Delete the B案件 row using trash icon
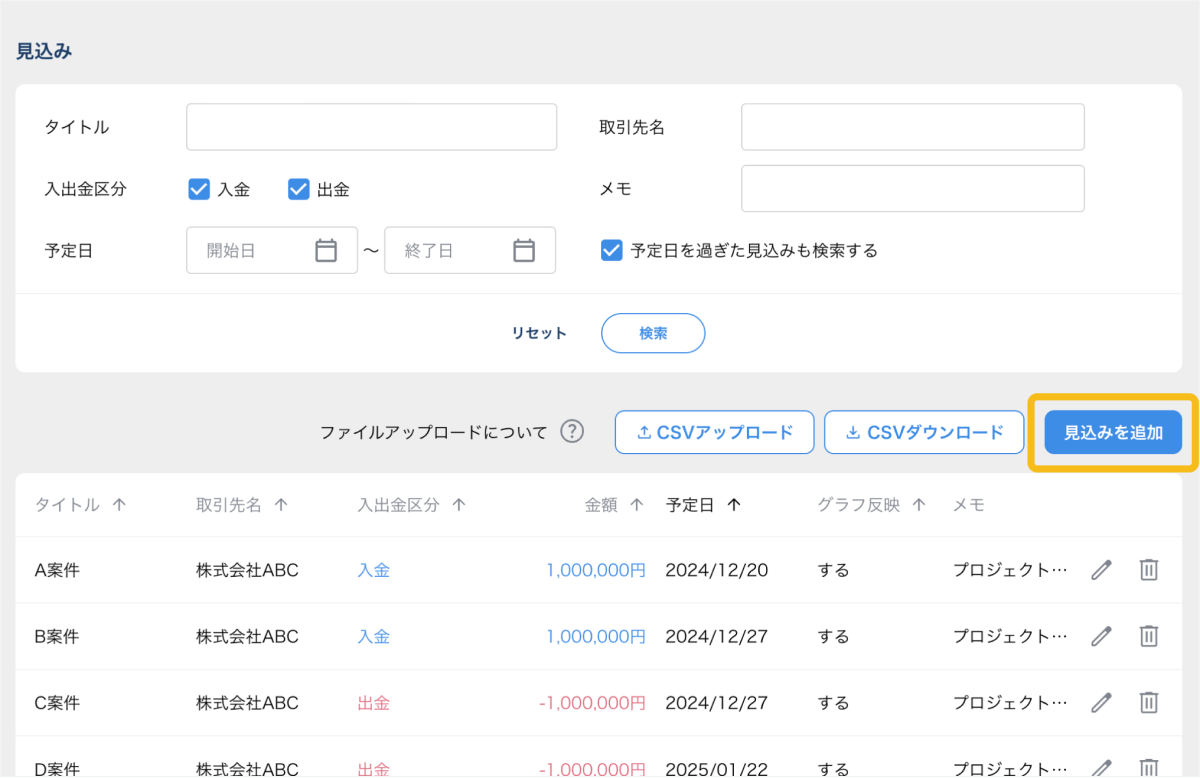 coord(1149,636)
